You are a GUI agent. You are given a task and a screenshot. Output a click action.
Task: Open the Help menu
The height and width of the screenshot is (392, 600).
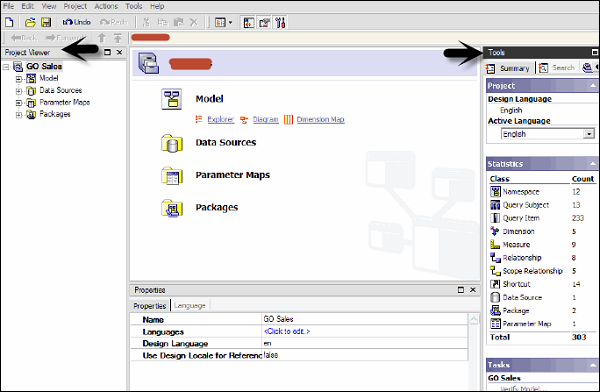click(157, 6)
